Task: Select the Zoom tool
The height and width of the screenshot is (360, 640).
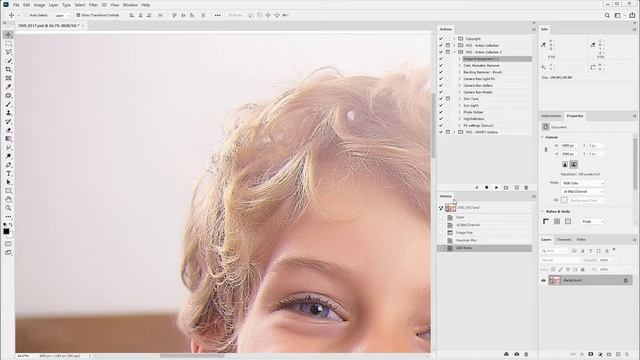Action: 8,208
